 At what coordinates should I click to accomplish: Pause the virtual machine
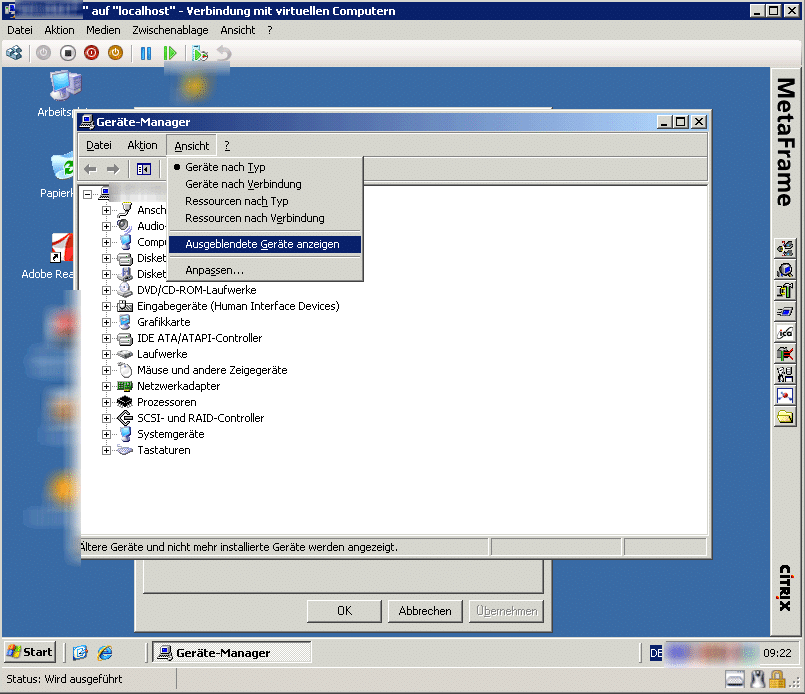pos(146,53)
